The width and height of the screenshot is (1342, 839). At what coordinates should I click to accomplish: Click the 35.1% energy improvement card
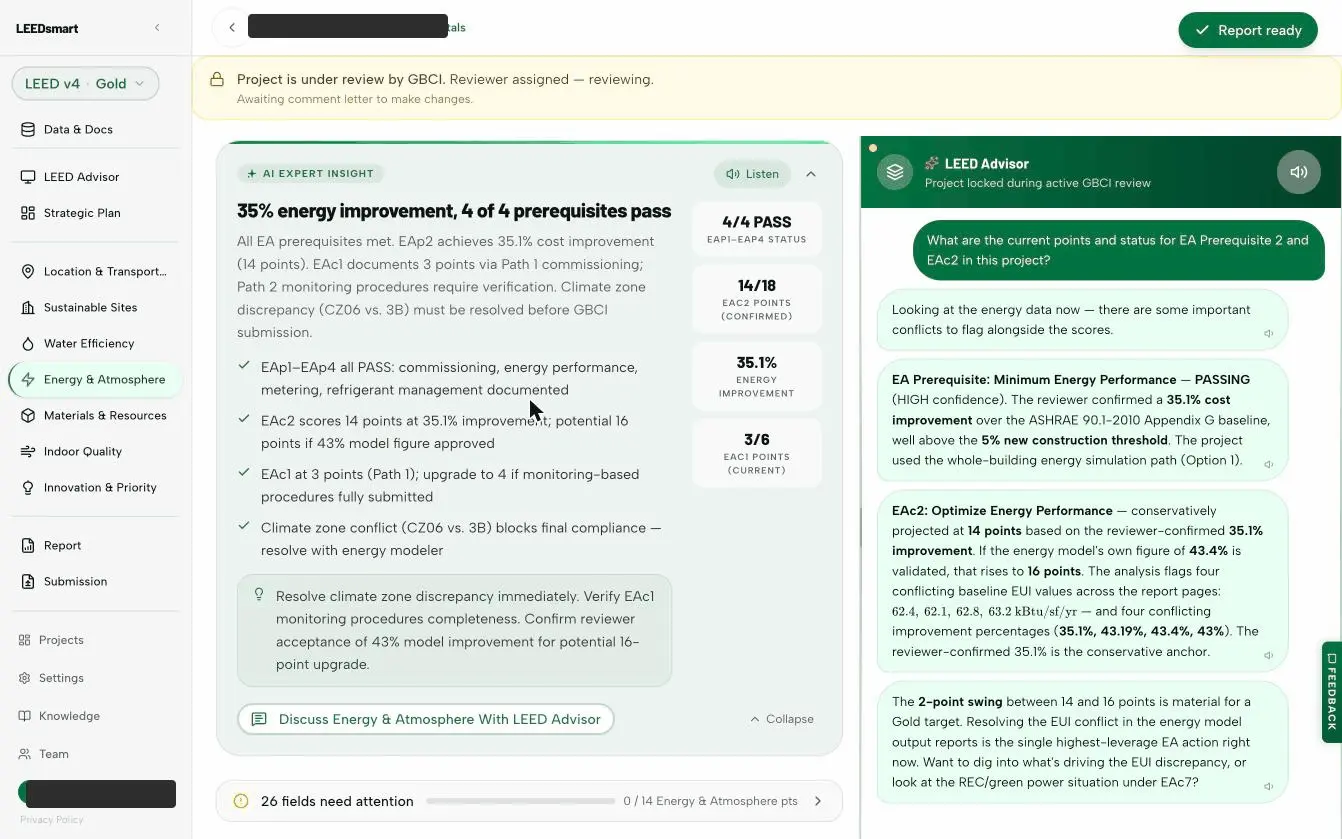click(x=757, y=376)
